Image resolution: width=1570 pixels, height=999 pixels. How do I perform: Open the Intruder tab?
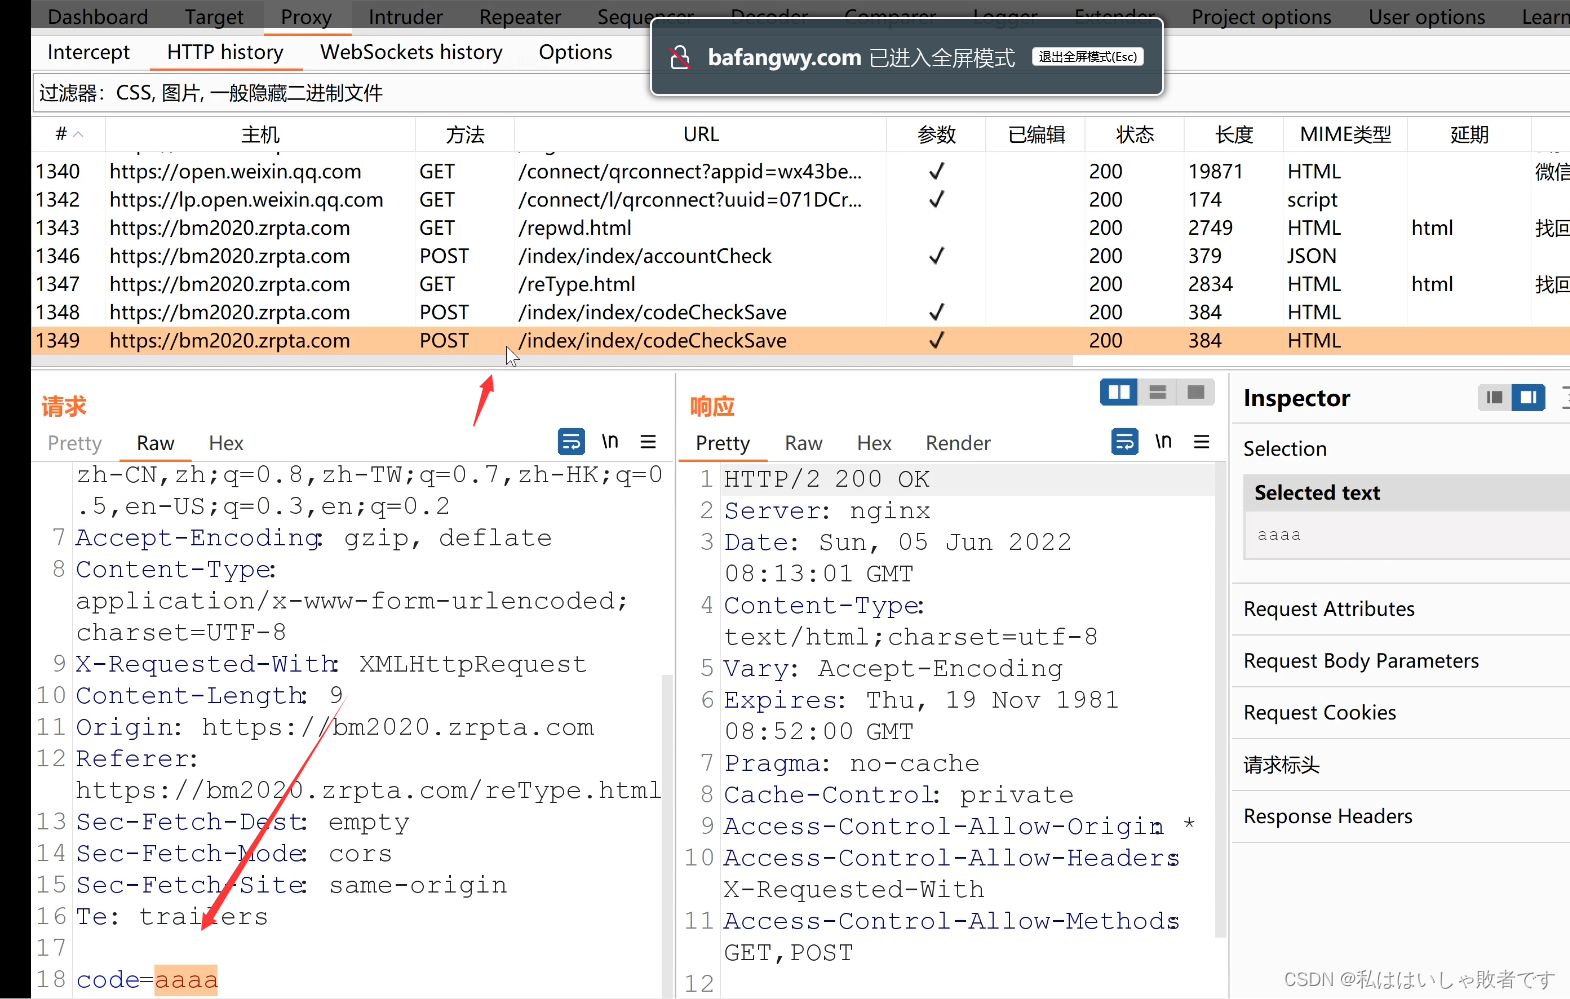[405, 16]
